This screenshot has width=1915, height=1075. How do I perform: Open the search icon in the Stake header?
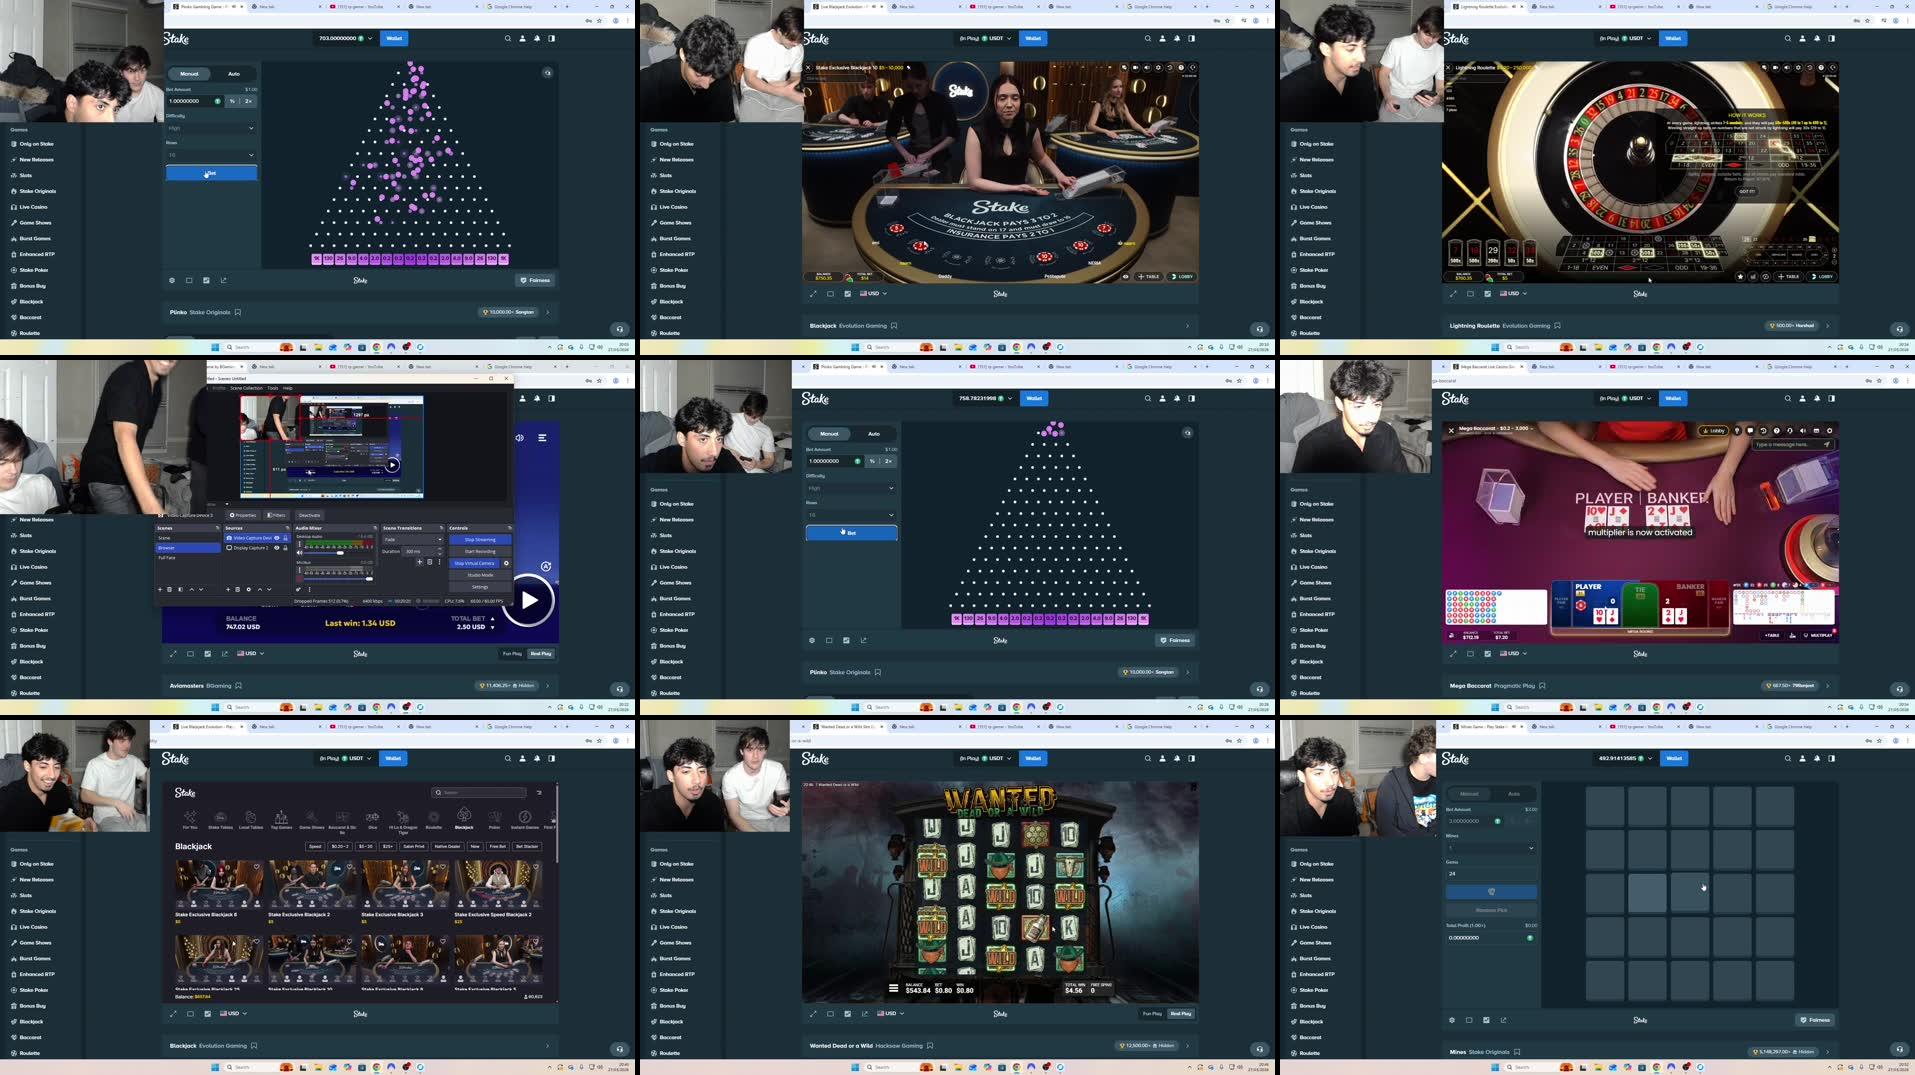tap(506, 38)
